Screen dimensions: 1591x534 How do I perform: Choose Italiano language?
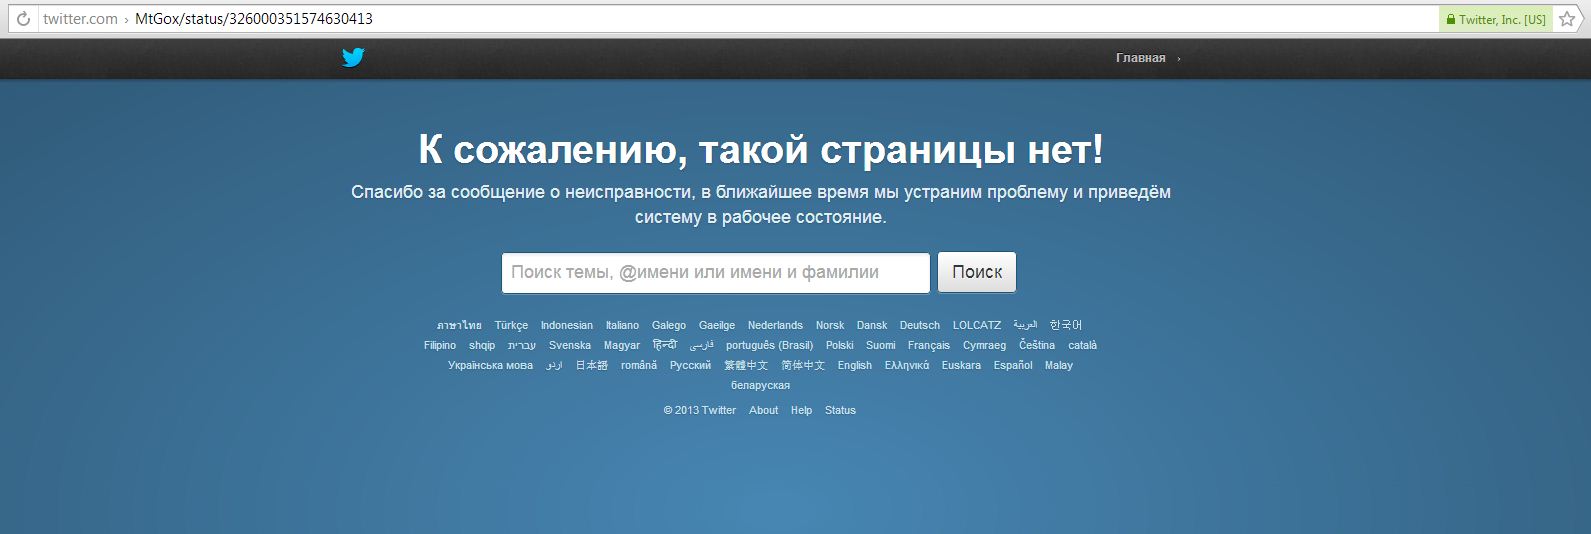pyautogui.click(x=622, y=325)
